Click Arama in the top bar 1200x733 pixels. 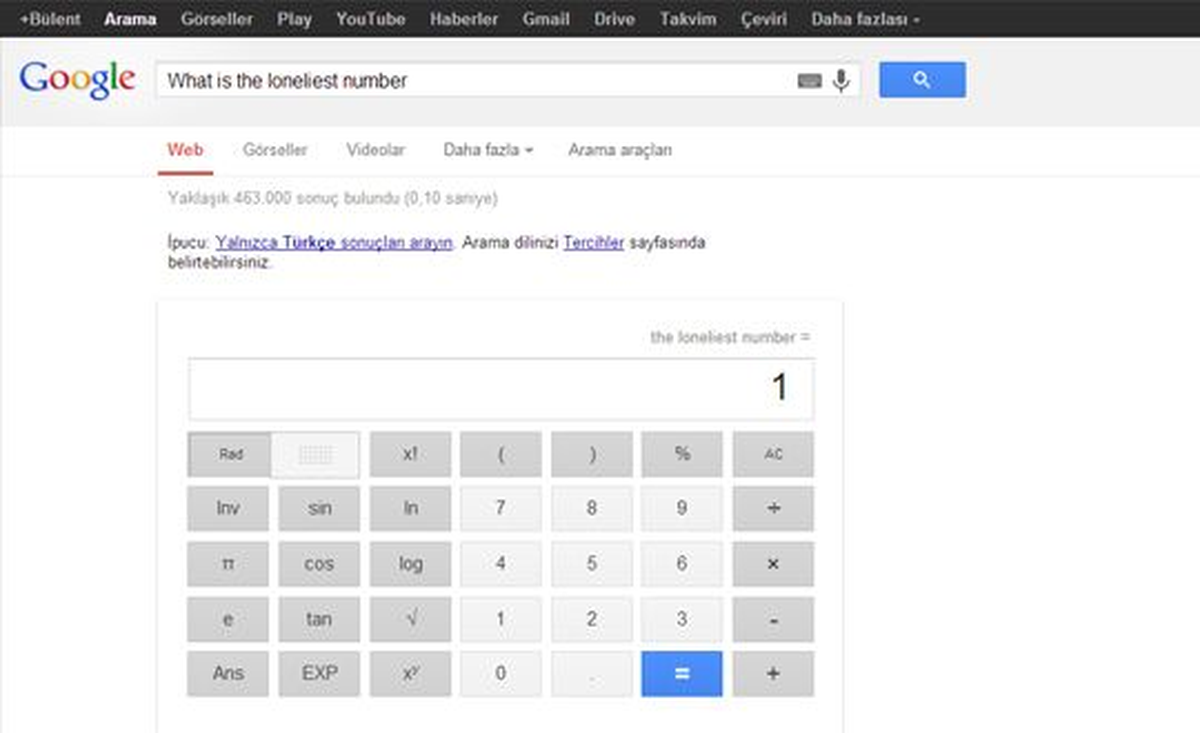[130, 19]
